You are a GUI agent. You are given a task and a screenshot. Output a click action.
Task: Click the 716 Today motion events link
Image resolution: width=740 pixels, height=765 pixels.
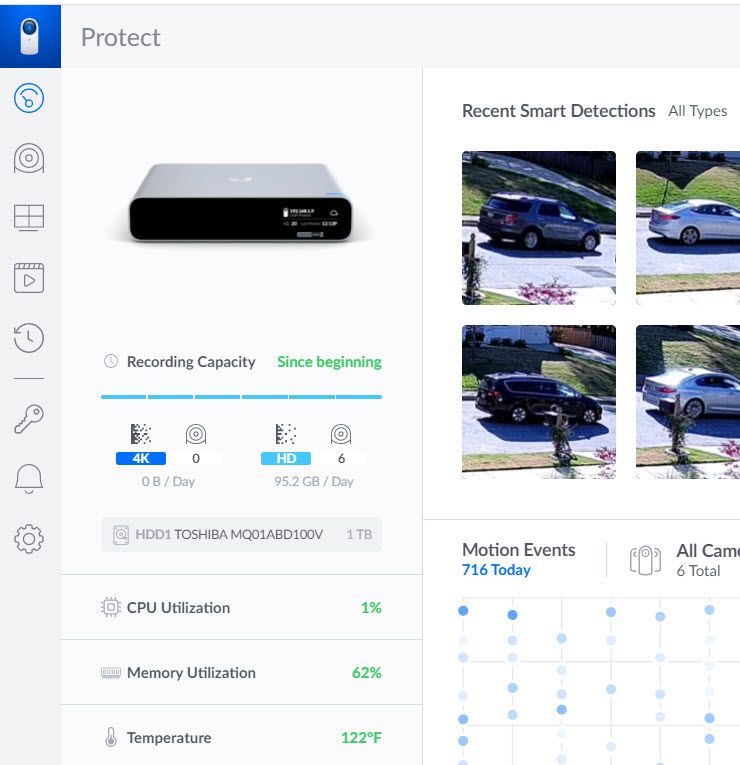(x=496, y=570)
